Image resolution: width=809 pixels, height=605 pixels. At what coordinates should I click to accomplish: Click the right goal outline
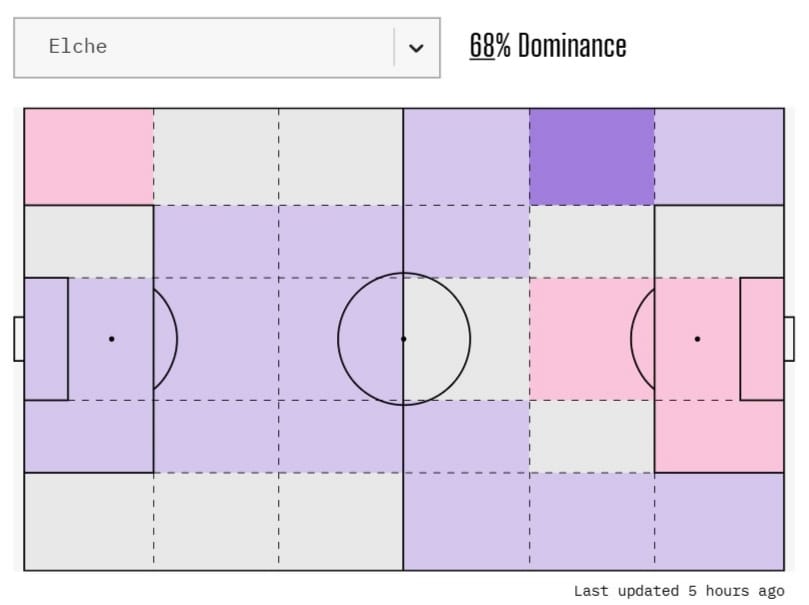coord(790,339)
